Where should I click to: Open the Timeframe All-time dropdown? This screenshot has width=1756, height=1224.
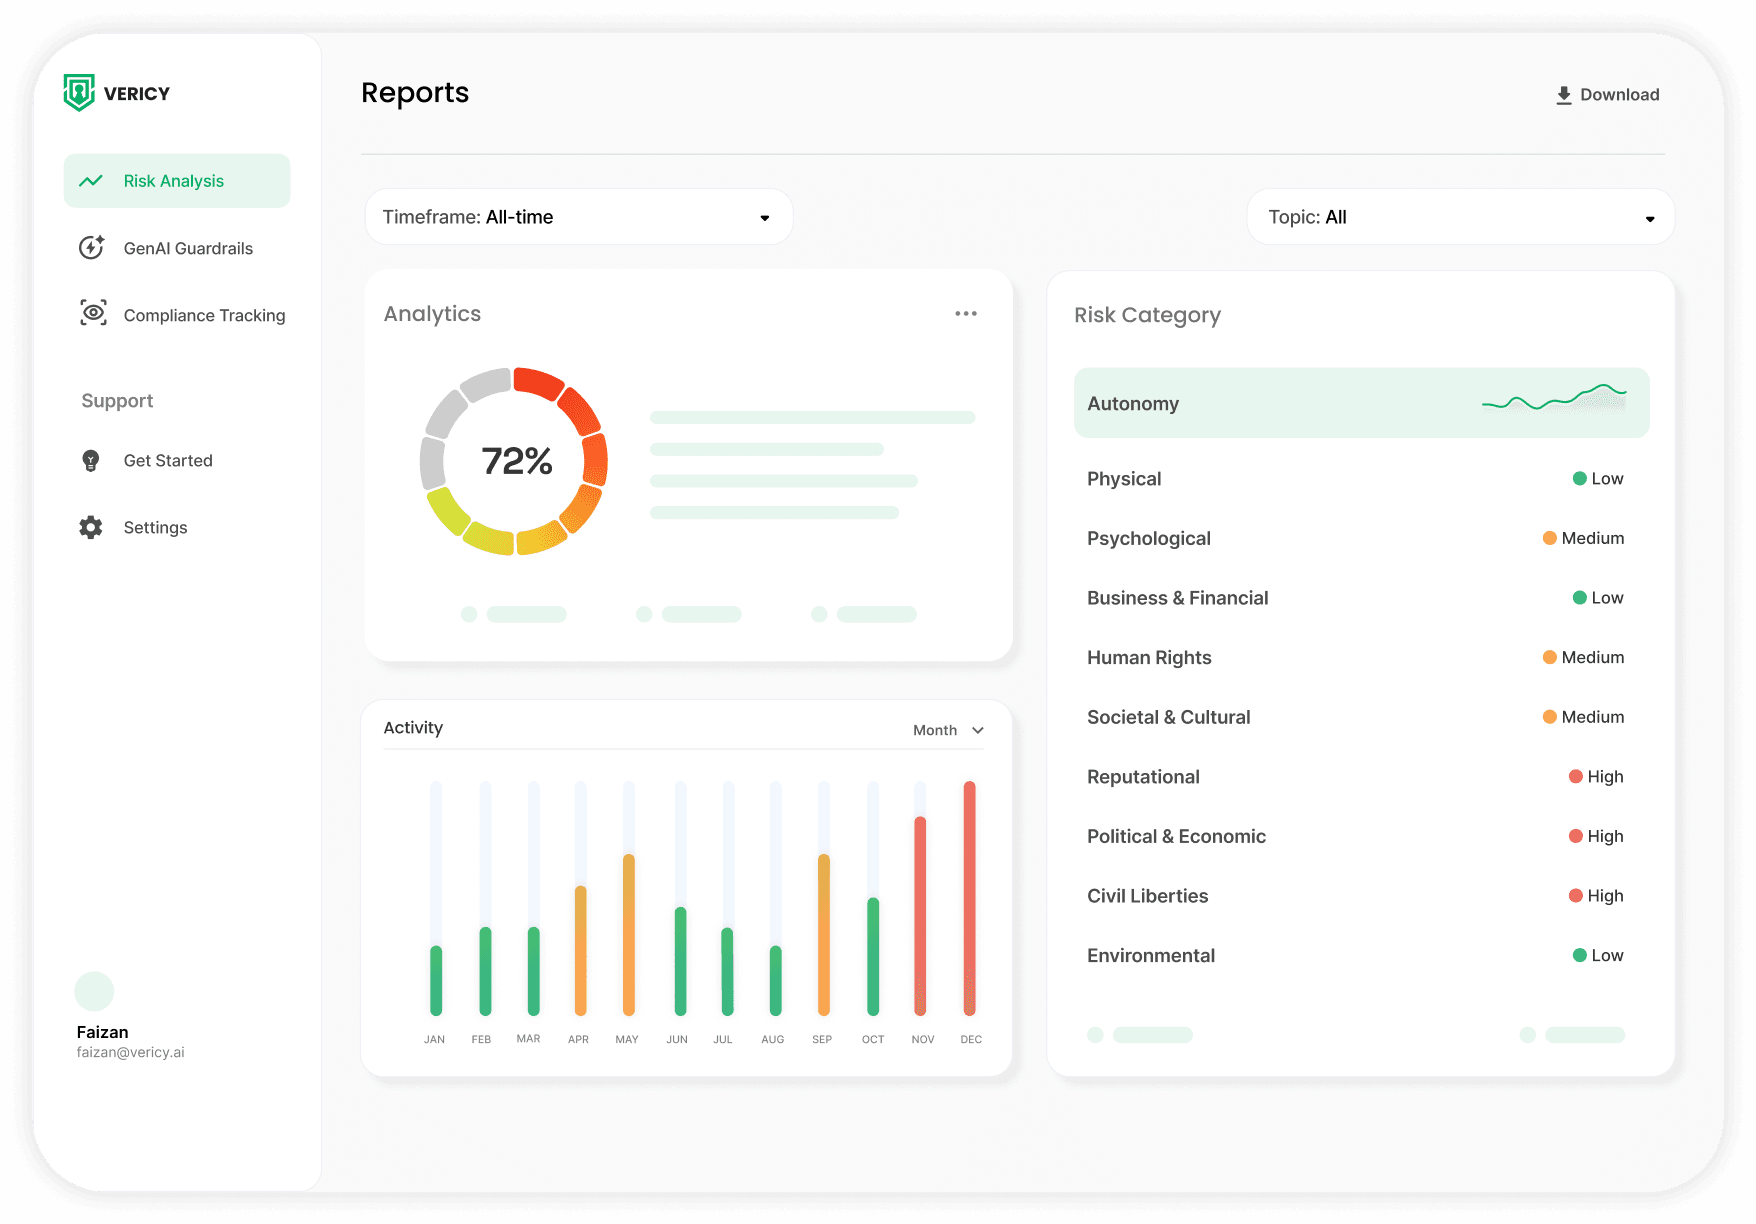coord(578,217)
